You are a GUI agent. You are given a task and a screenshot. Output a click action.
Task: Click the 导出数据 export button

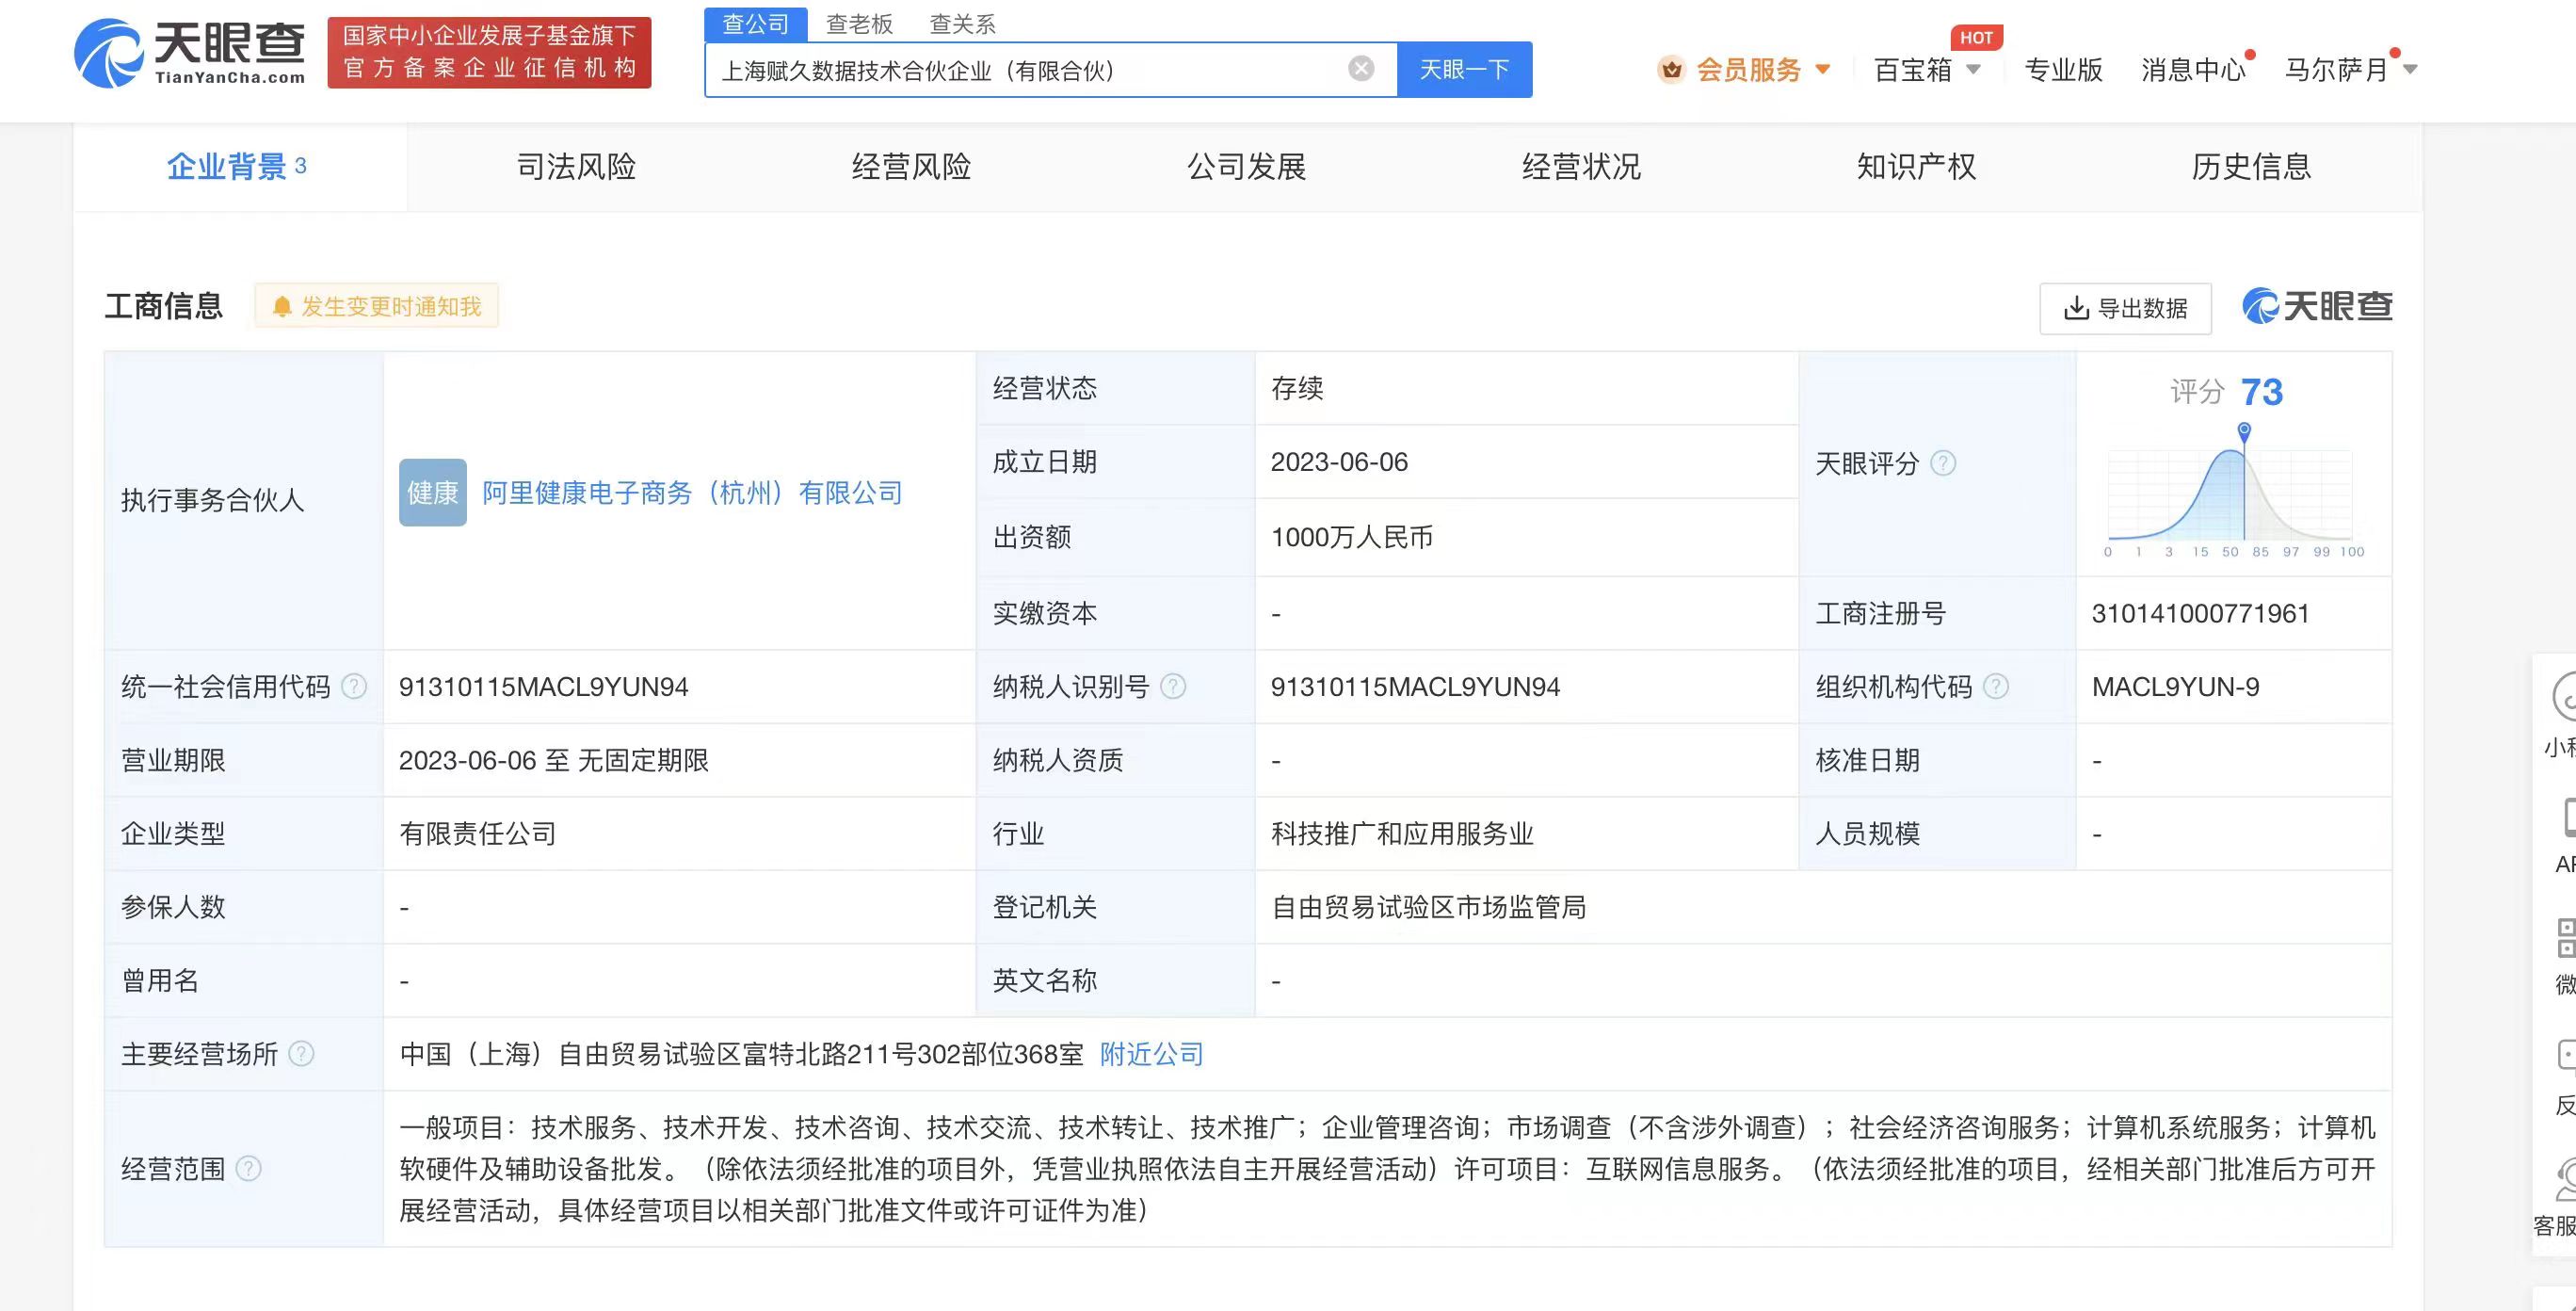pos(2125,308)
